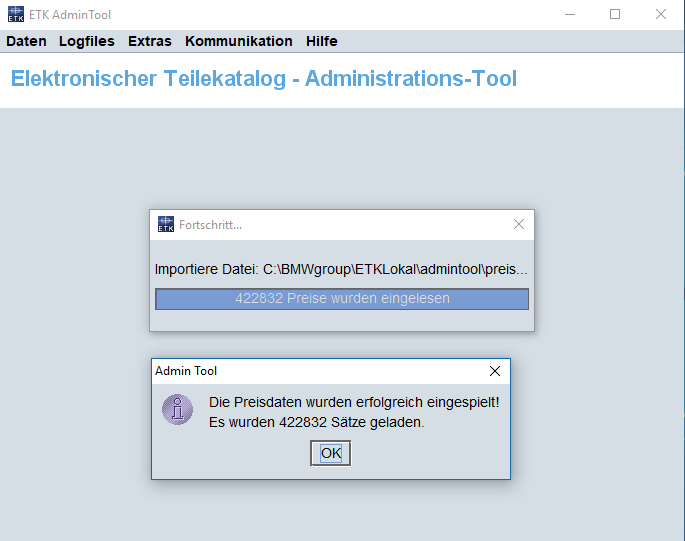The width and height of the screenshot is (685, 541).
Task: Click the Importiere Datei path label
Action: [x=341, y=270]
